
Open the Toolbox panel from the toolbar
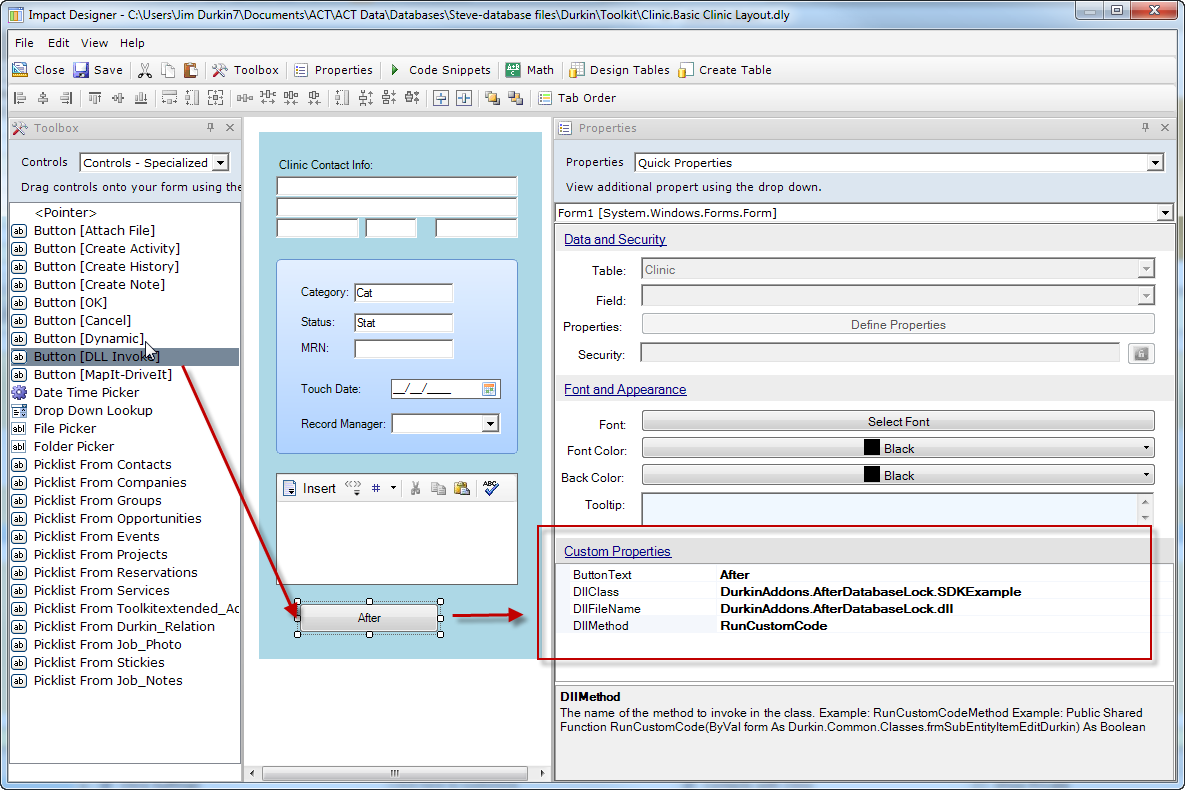[246, 70]
